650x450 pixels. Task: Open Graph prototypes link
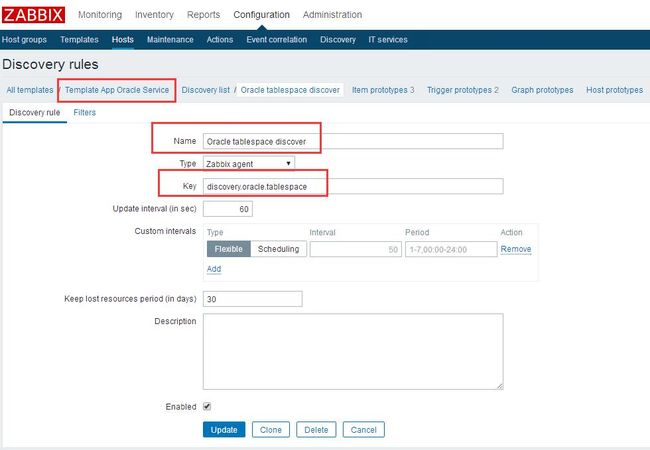pos(542,90)
